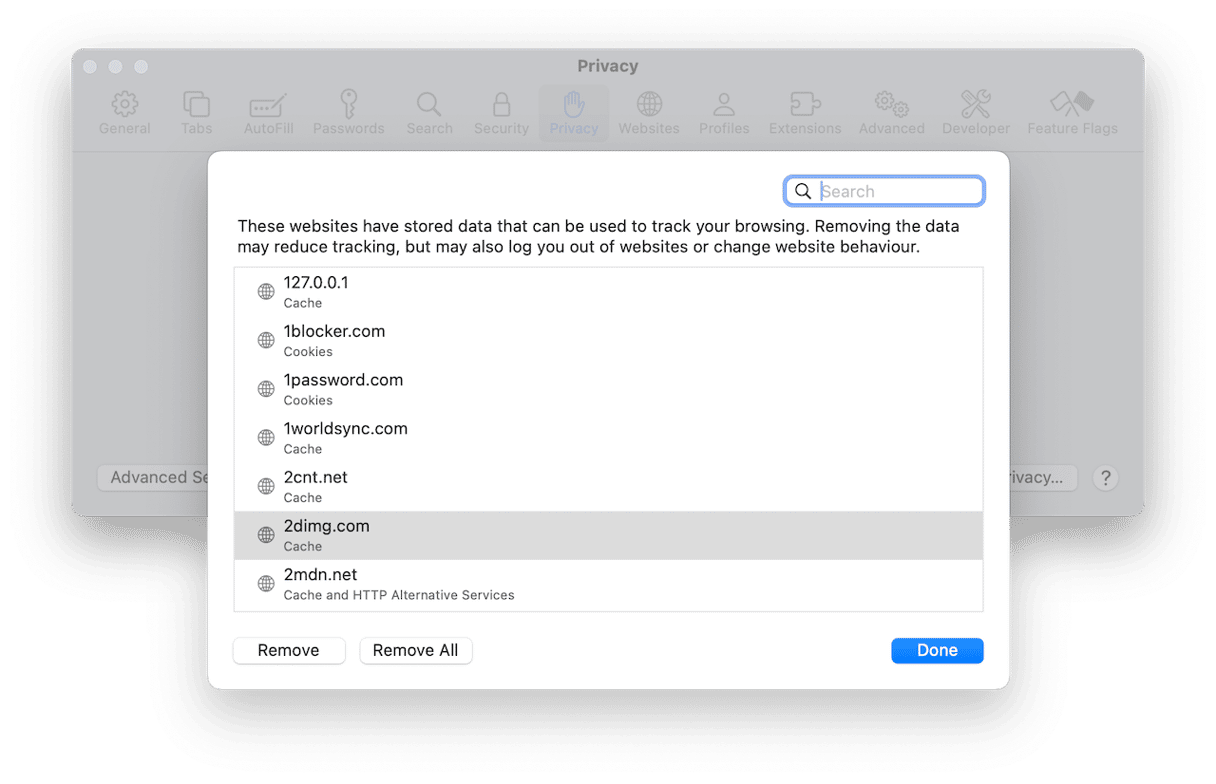Select the Security lock icon
The width and height of the screenshot is (1216, 784).
(501, 113)
